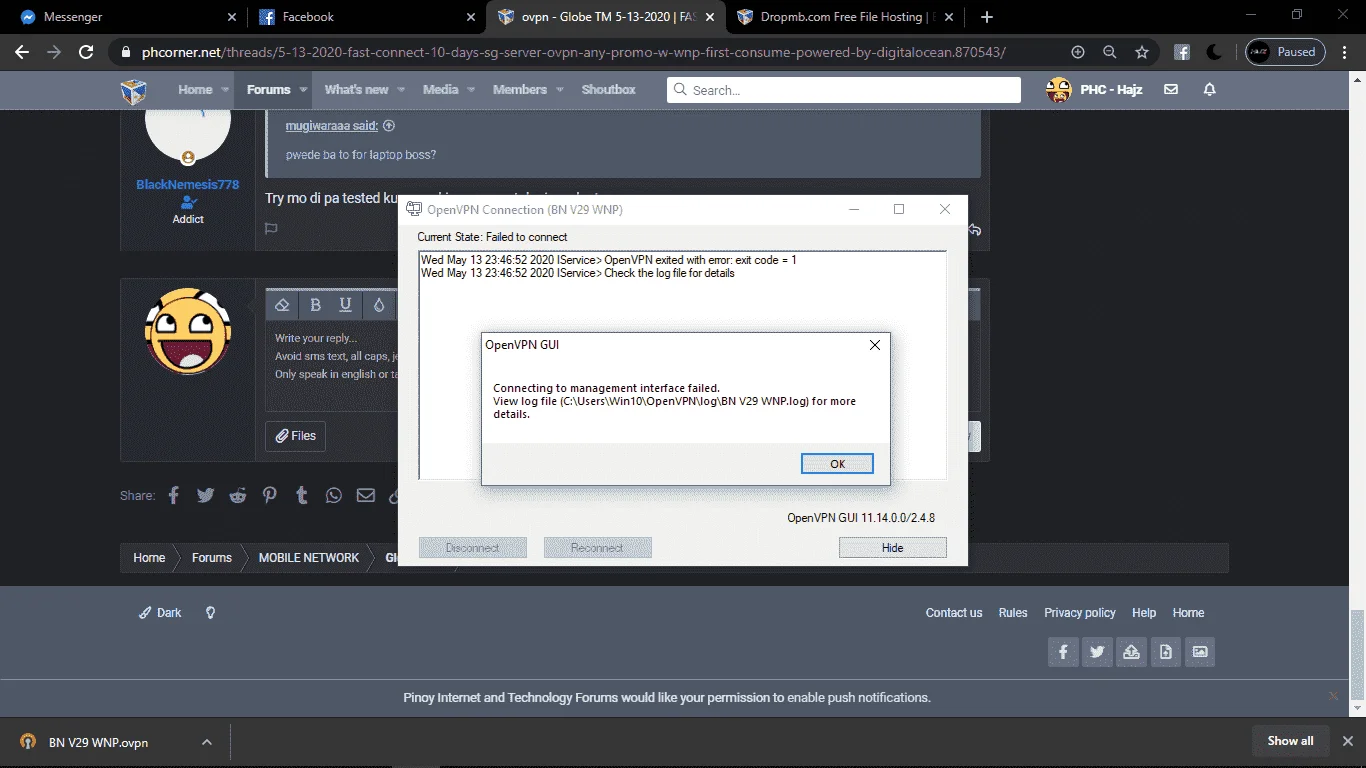Open the inbox envelope icon
The height and width of the screenshot is (768, 1366).
click(1171, 90)
